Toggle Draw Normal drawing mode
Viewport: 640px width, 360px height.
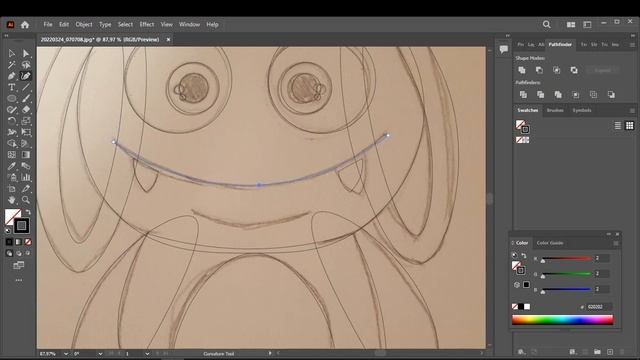(x=9, y=253)
